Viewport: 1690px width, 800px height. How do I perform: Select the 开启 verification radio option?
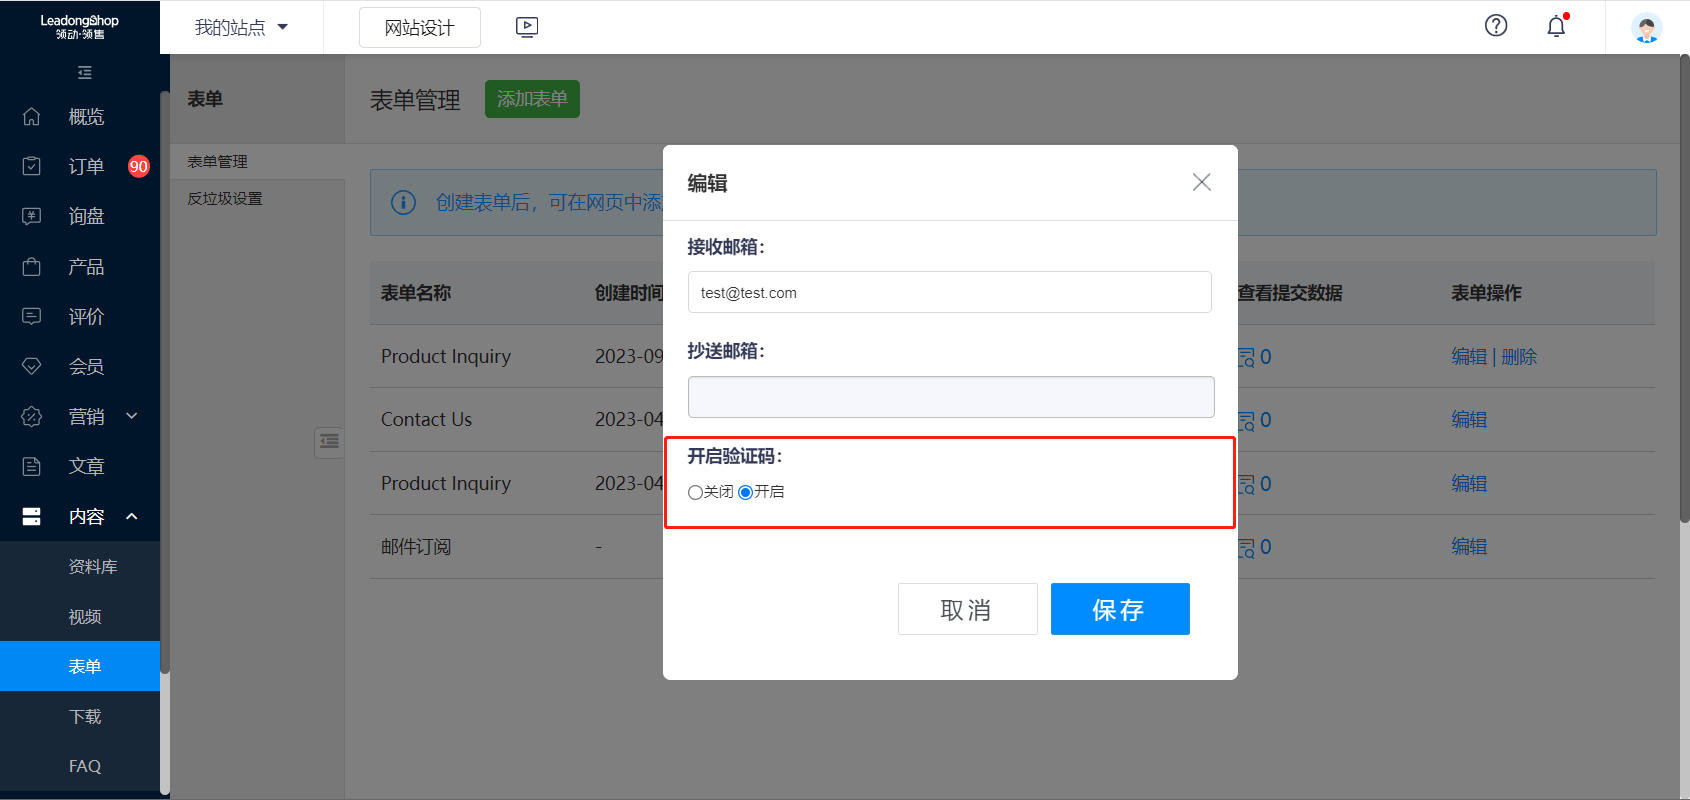(x=746, y=492)
